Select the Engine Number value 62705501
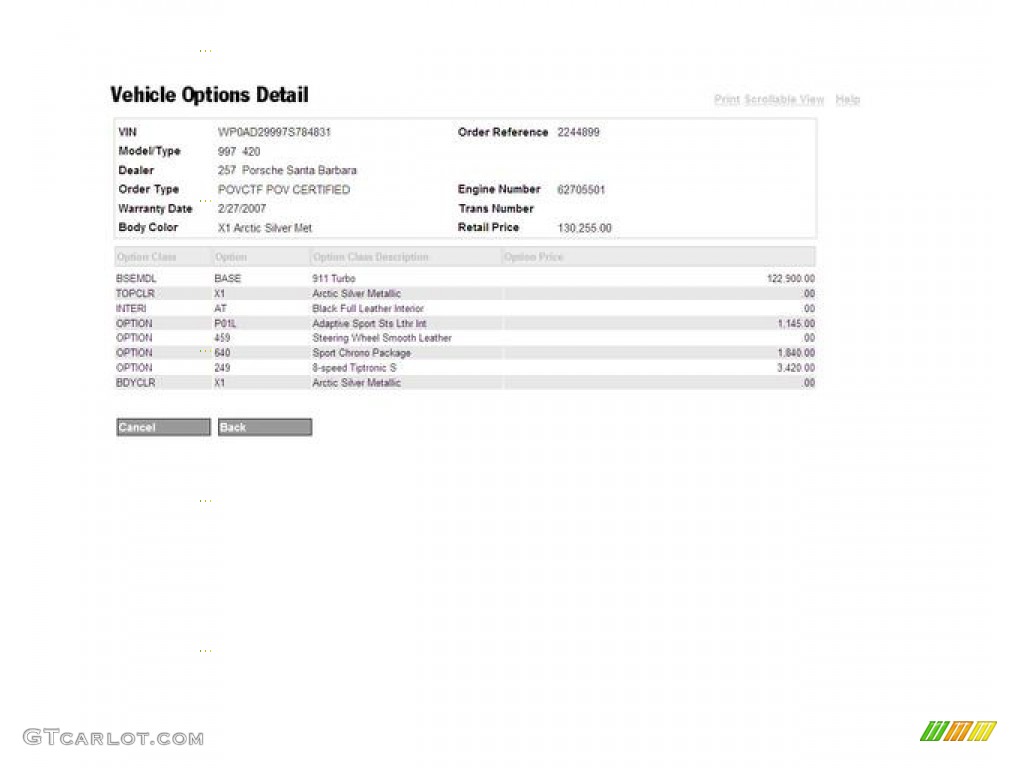 pos(581,189)
